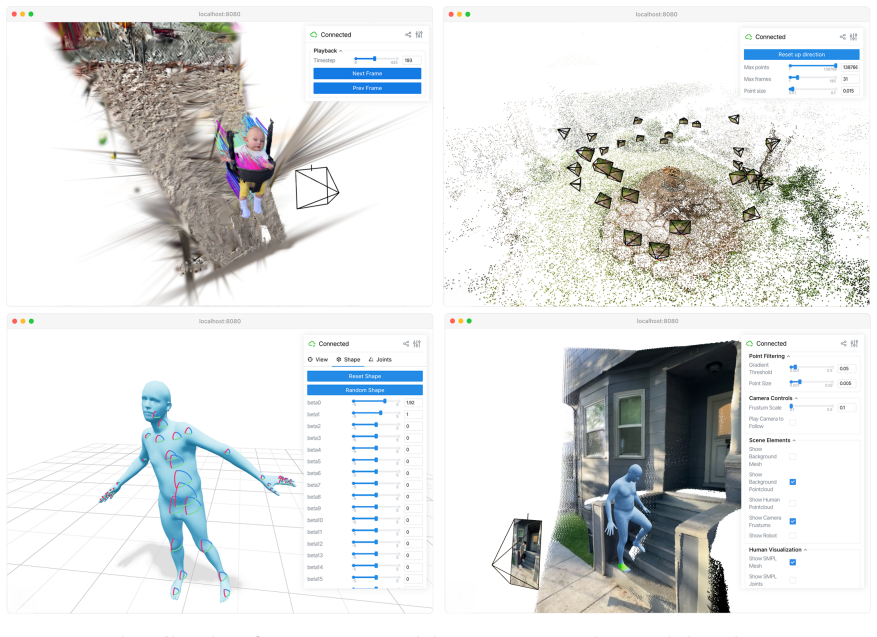Enable Show Background Mesh checkbox
The image size is (877, 637).
793,456
